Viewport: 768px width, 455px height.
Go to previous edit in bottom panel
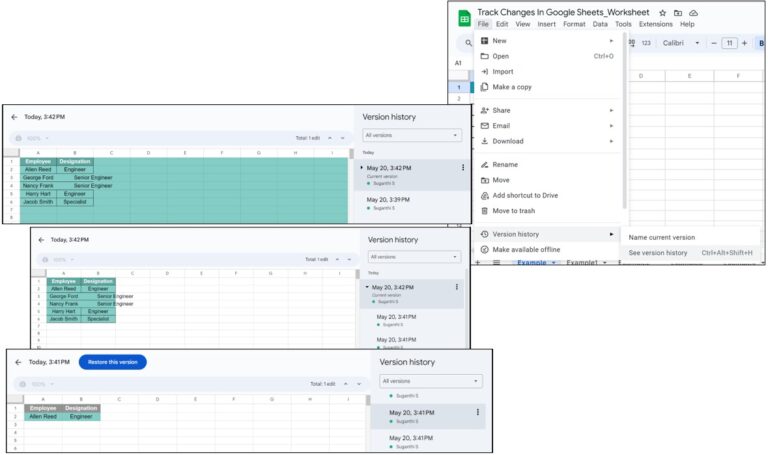click(x=346, y=384)
